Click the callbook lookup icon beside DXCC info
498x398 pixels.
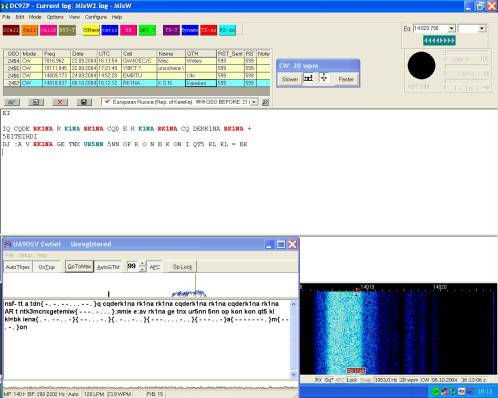[x=266, y=102]
